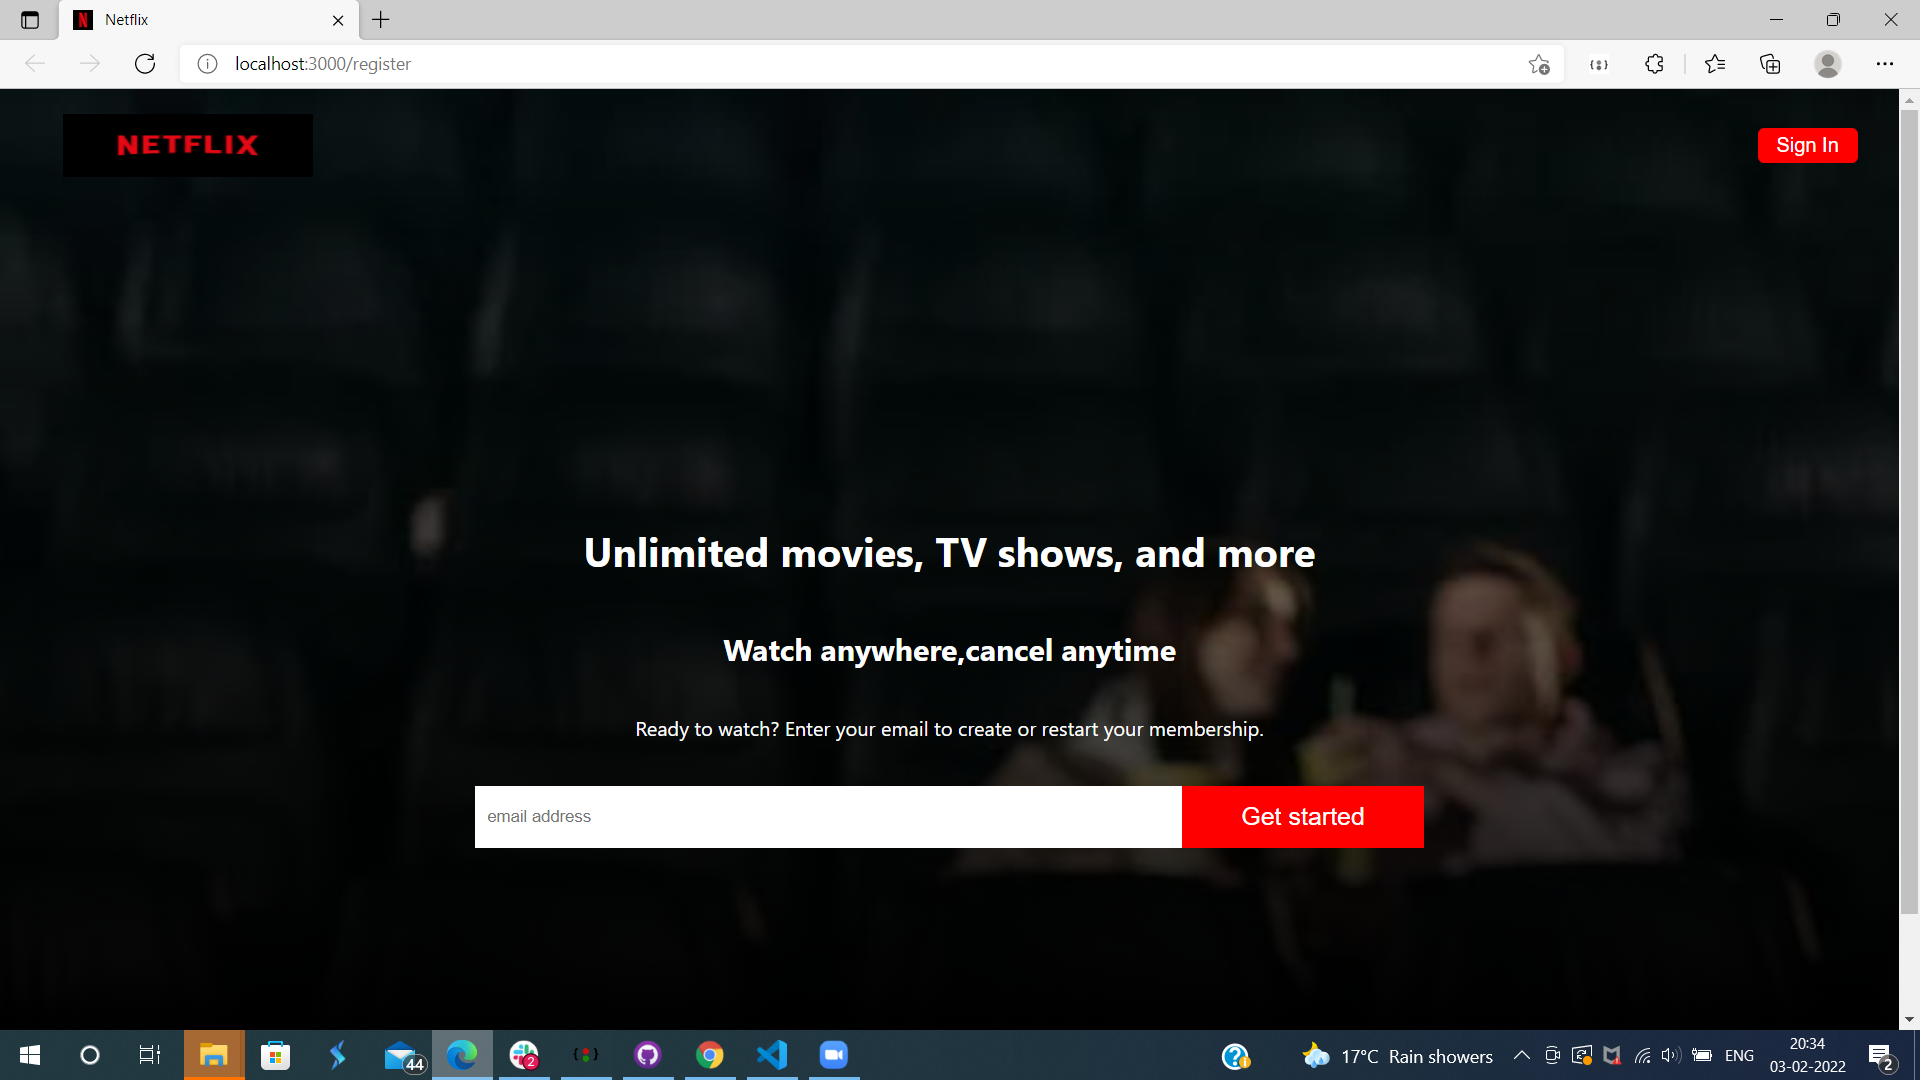View site information for localhost
The image size is (1920, 1080).
click(x=208, y=63)
